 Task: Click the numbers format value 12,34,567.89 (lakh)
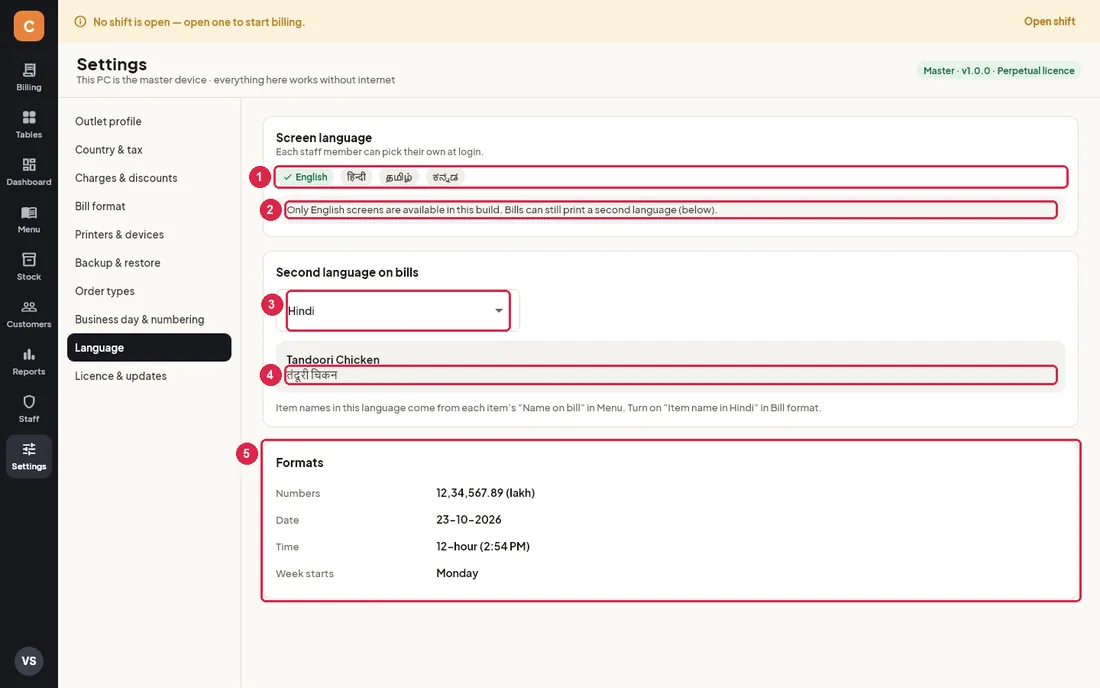[x=485, y=493]
